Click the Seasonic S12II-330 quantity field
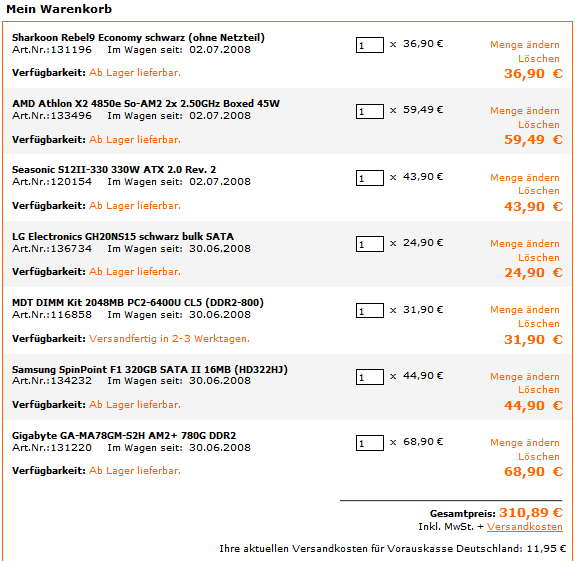The width and height of the screenshot is (575, 561). coord(370,178)
